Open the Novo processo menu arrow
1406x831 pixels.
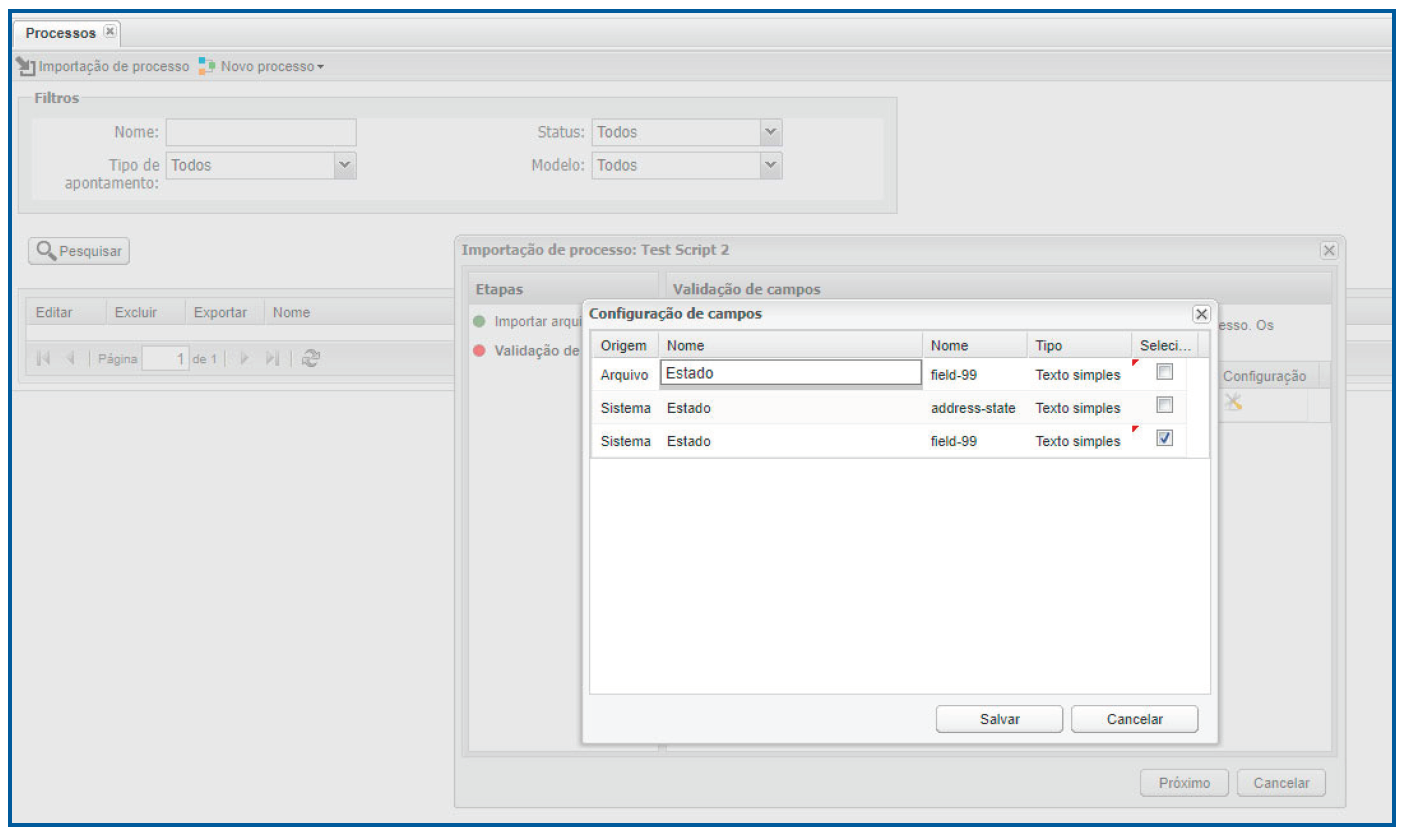click(x=320, y=67)
